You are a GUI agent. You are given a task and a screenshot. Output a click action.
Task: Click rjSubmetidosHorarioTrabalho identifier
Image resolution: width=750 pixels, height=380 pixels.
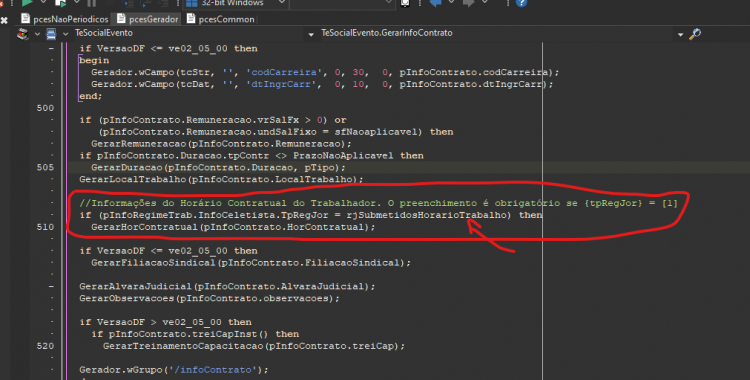(x=426, y=215)
